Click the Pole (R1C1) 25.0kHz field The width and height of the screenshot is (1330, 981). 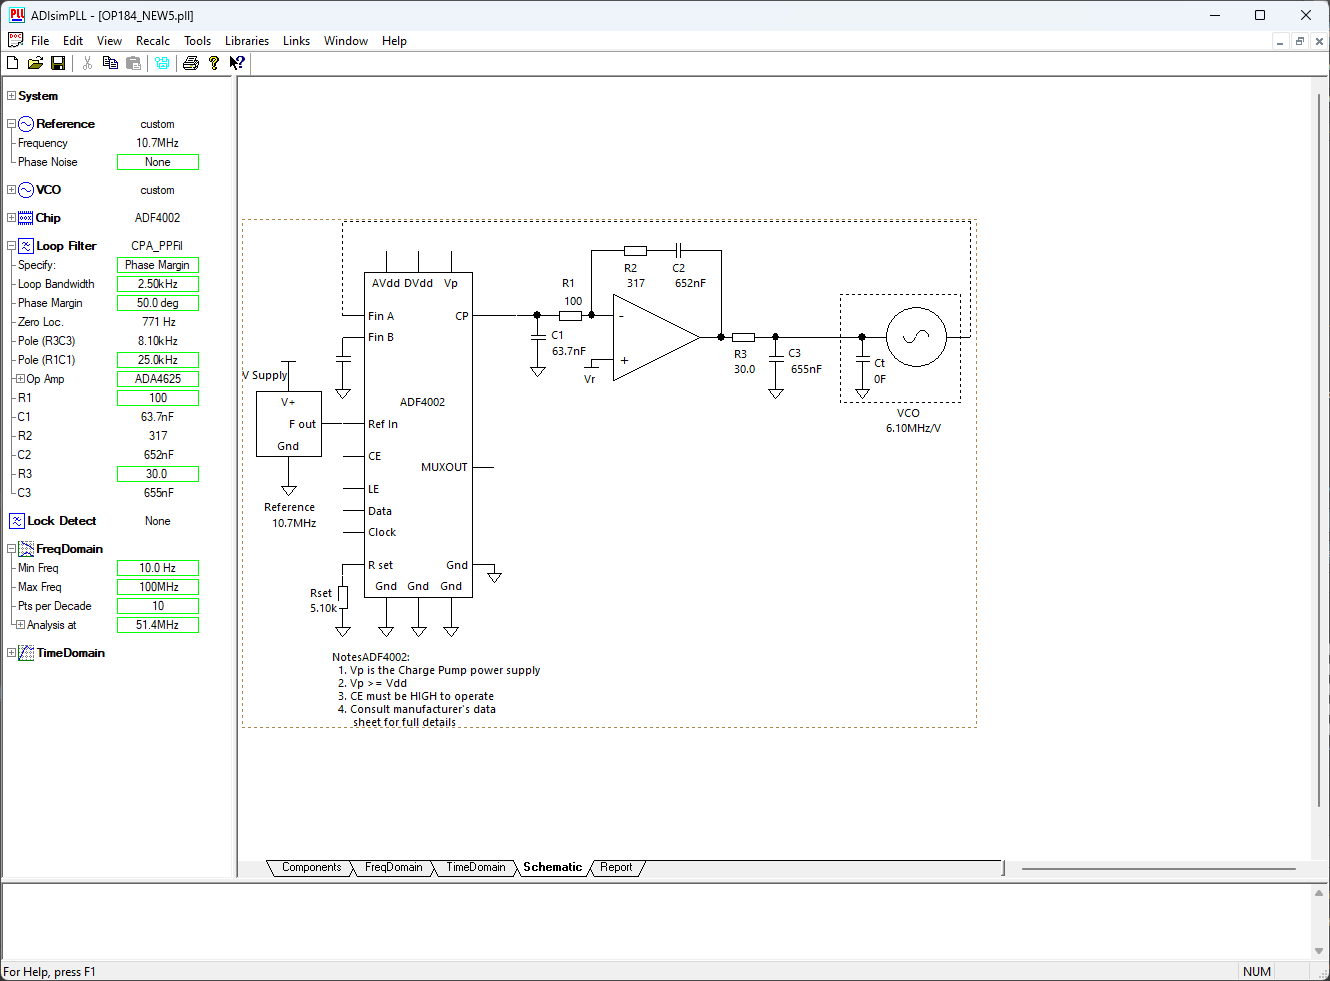coord(158,360)
